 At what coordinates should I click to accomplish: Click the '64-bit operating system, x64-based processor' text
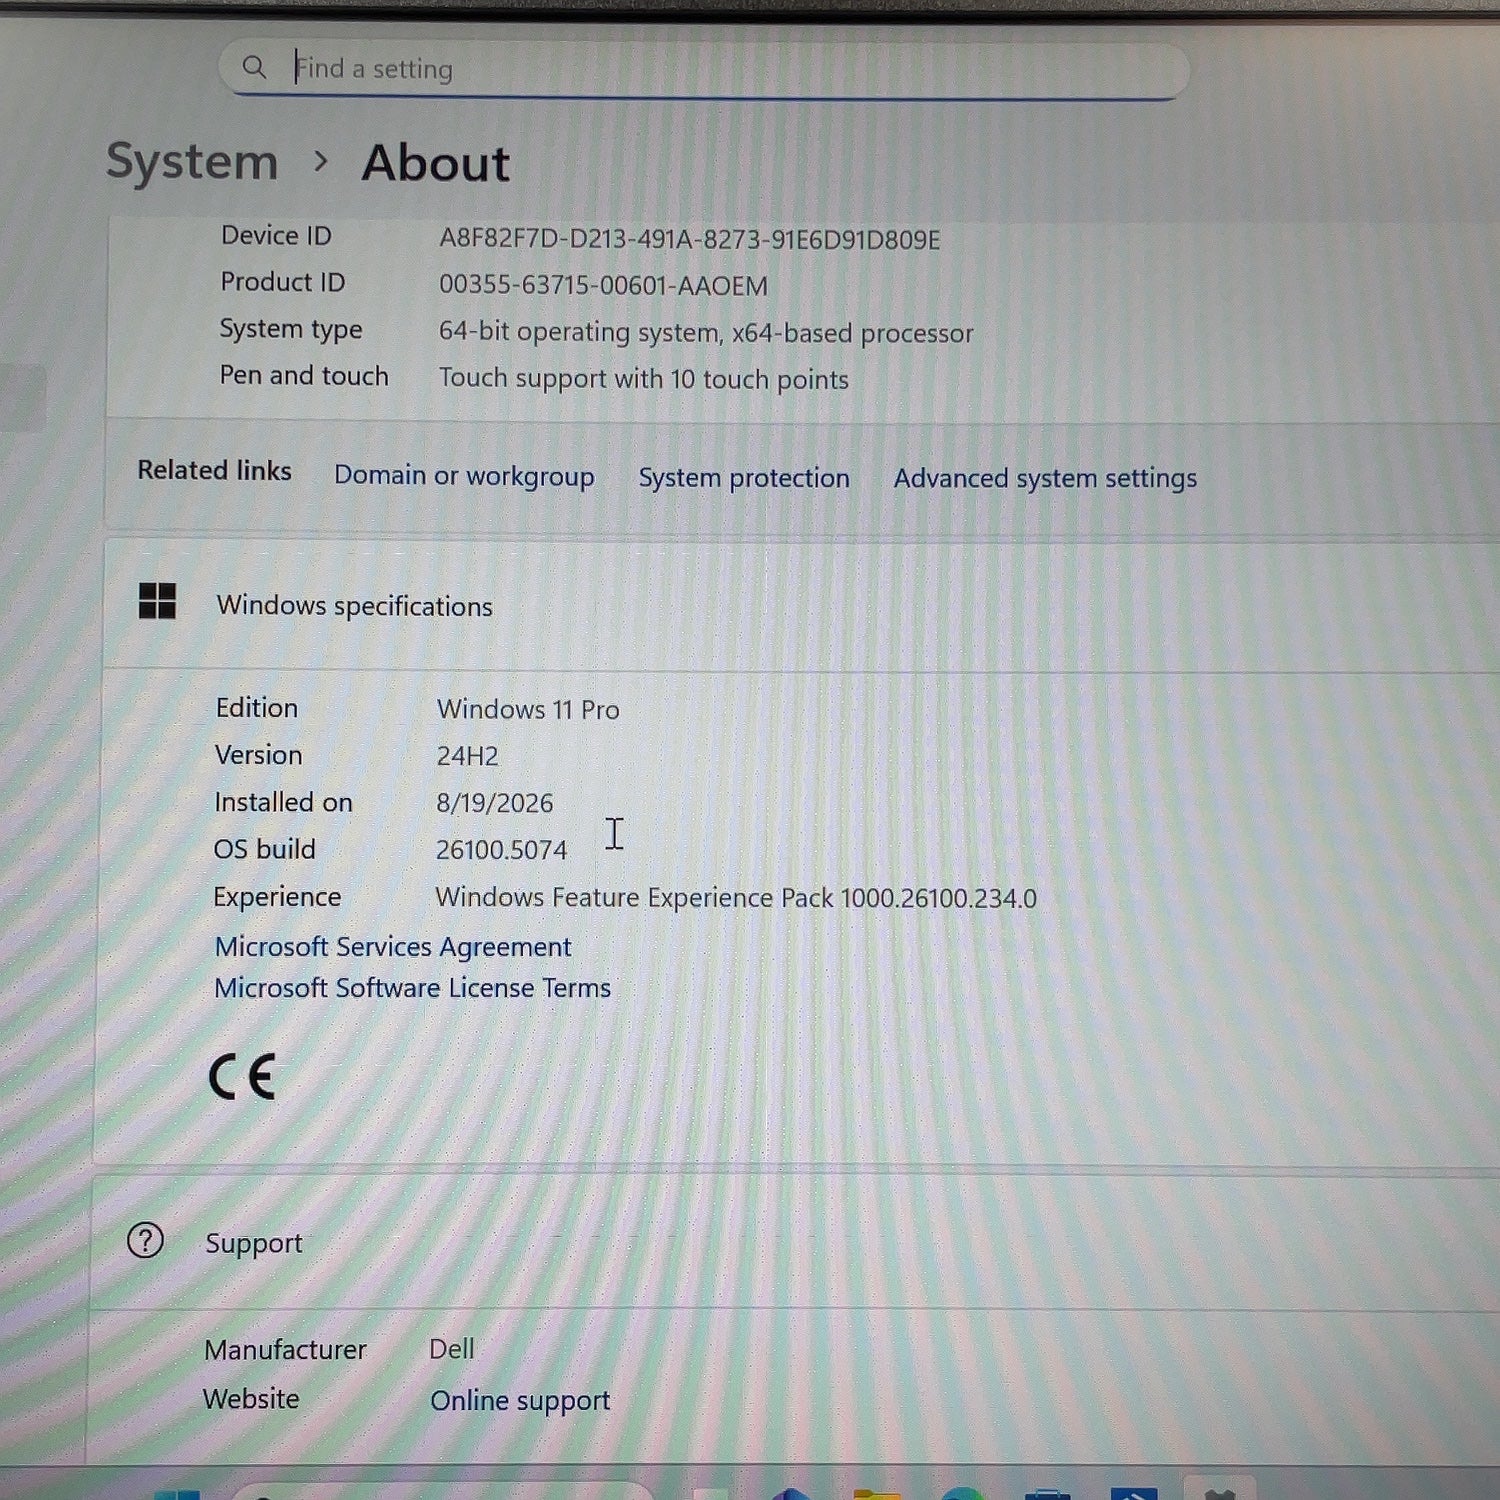click(x=706, y=333)
